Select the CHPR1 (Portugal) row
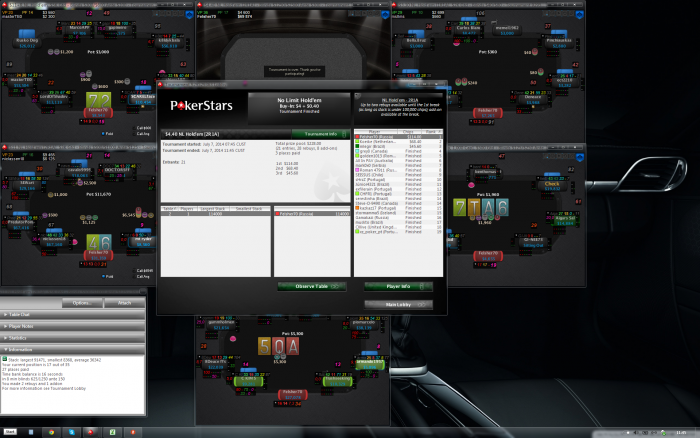Image resolution: width=700 pixels, height=438 pixels. pyautogui.click(x=398, y=194)
